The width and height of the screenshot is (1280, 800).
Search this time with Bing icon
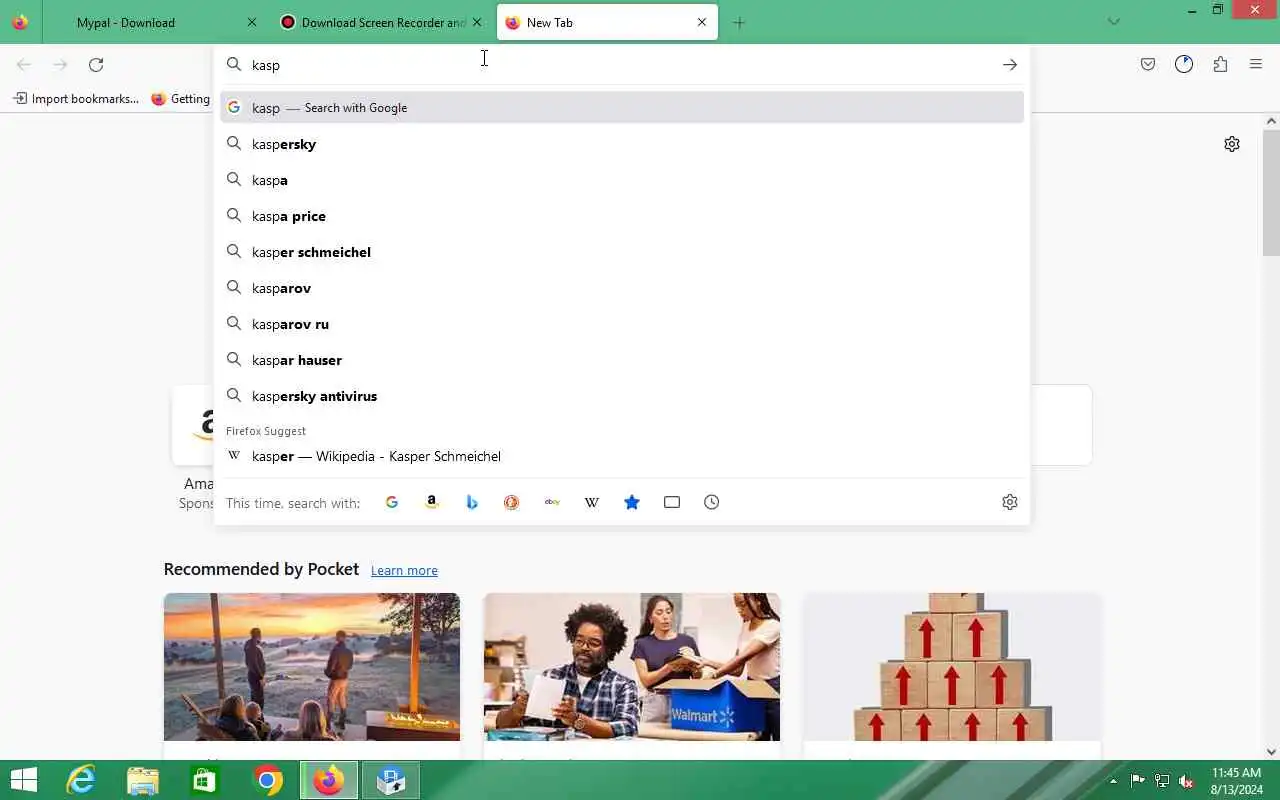click(472, 502)
